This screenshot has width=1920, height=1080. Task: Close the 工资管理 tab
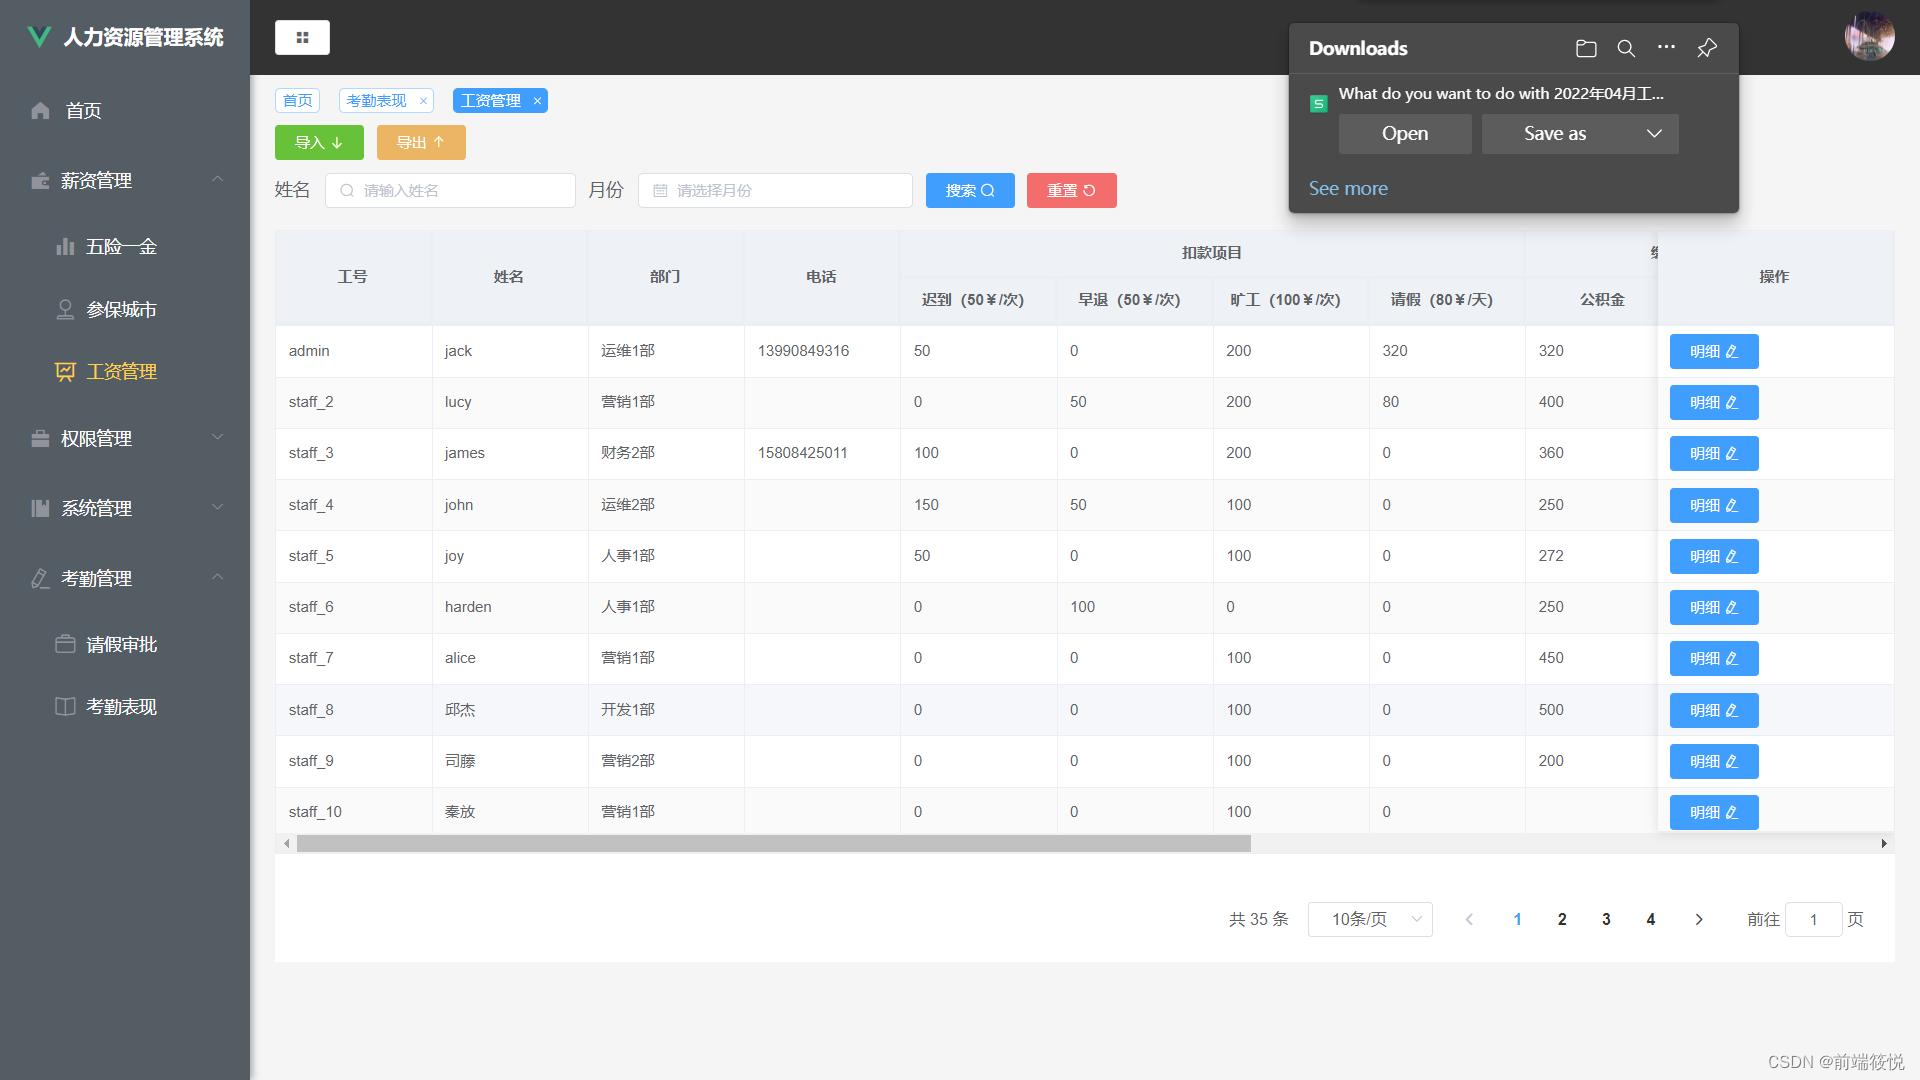coord(537,101)
